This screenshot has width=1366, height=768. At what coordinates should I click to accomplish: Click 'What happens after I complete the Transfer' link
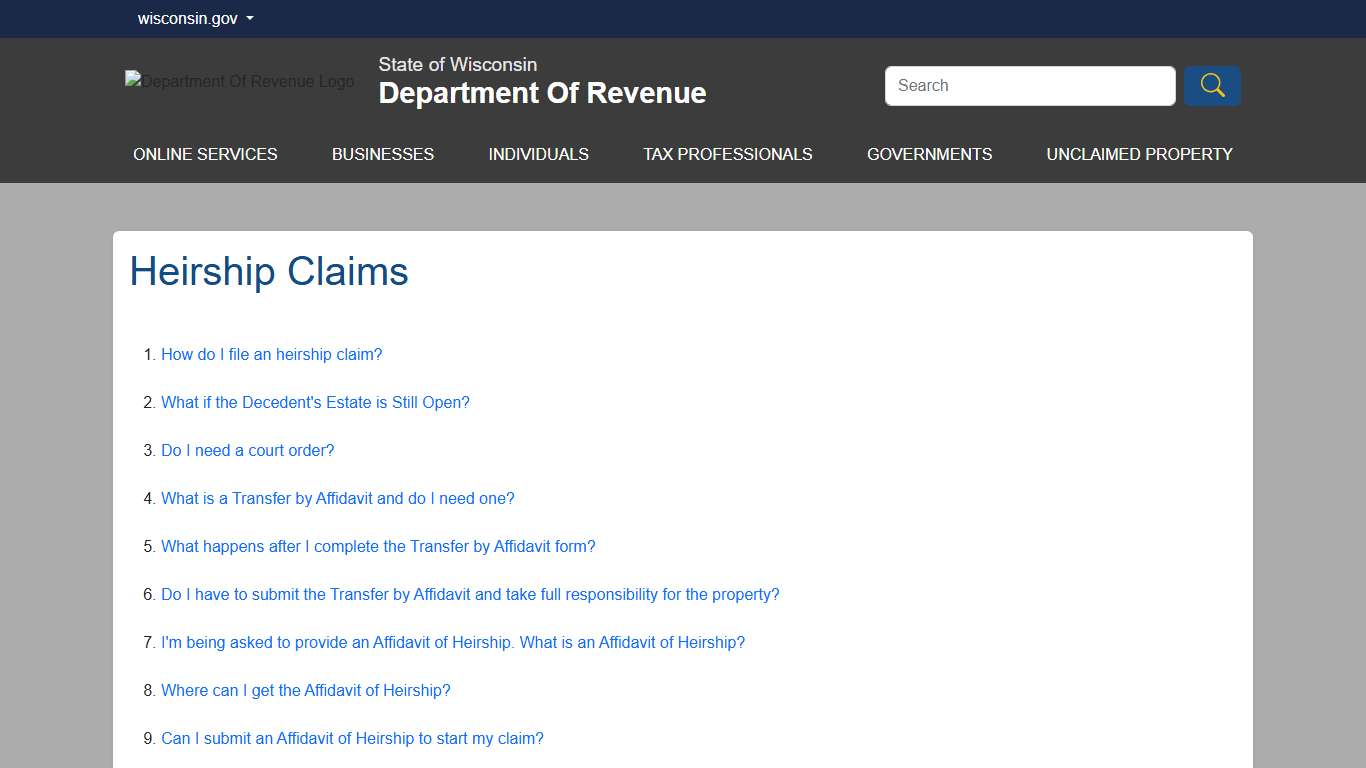click(378, 546)
